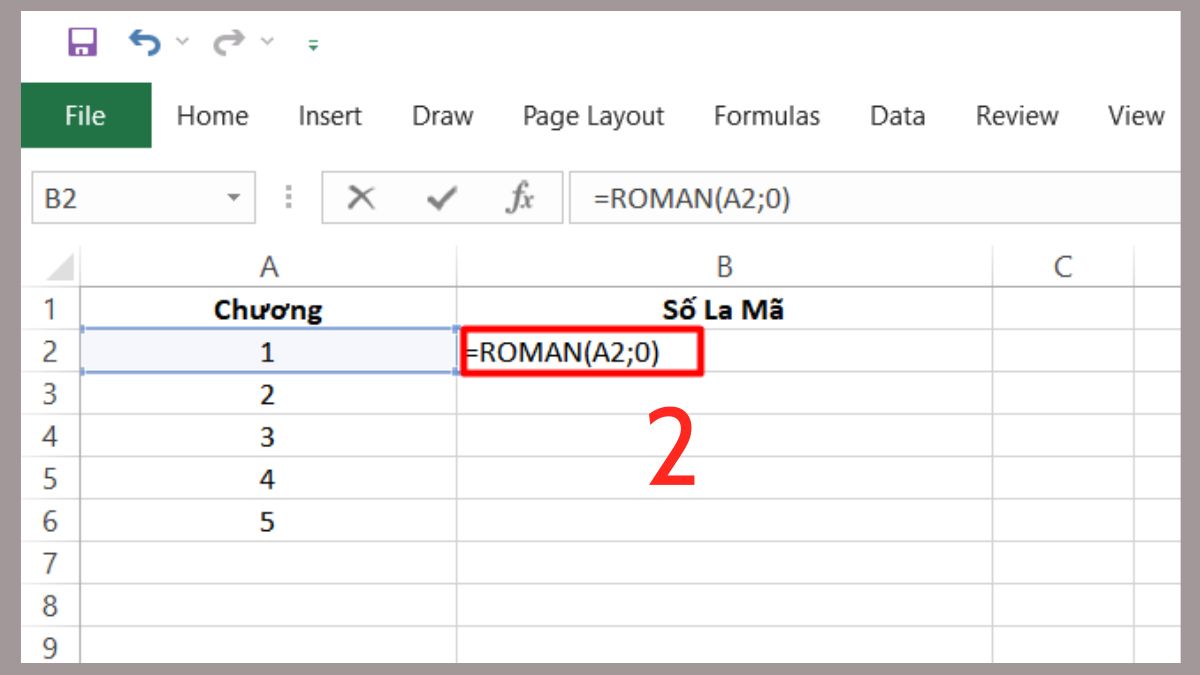Open the Page Layout tab
The image size is (1200, 675).
(x=594, y=116)
